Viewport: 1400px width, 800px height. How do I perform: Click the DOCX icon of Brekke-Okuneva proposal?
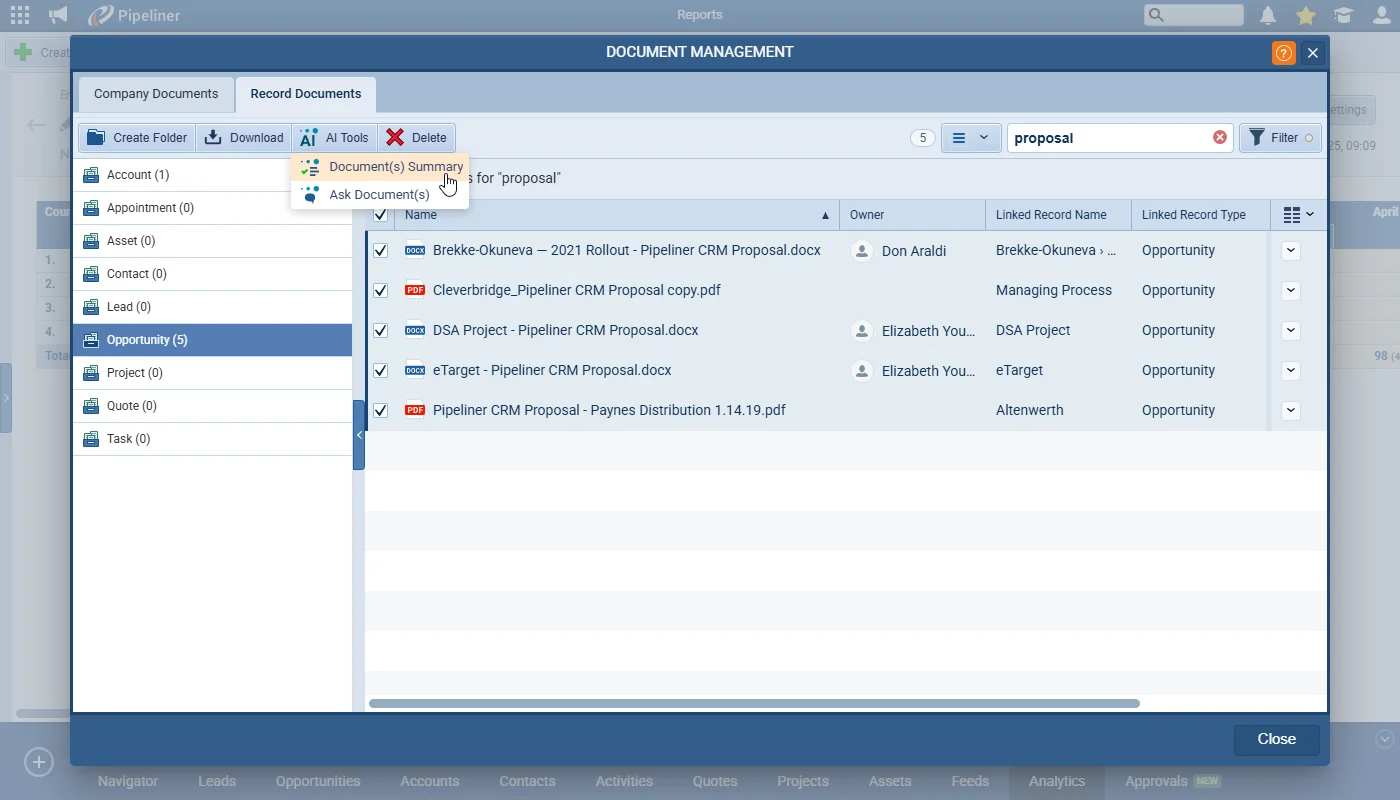(x=415, y=250)
